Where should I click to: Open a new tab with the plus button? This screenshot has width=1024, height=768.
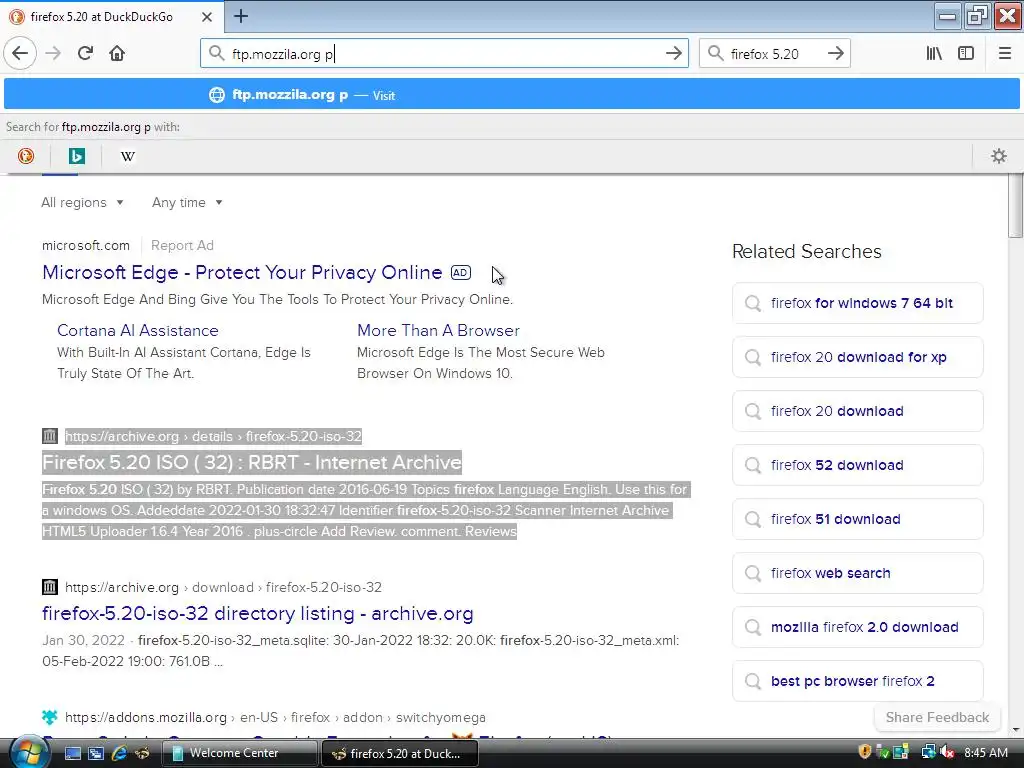(240, 16)
